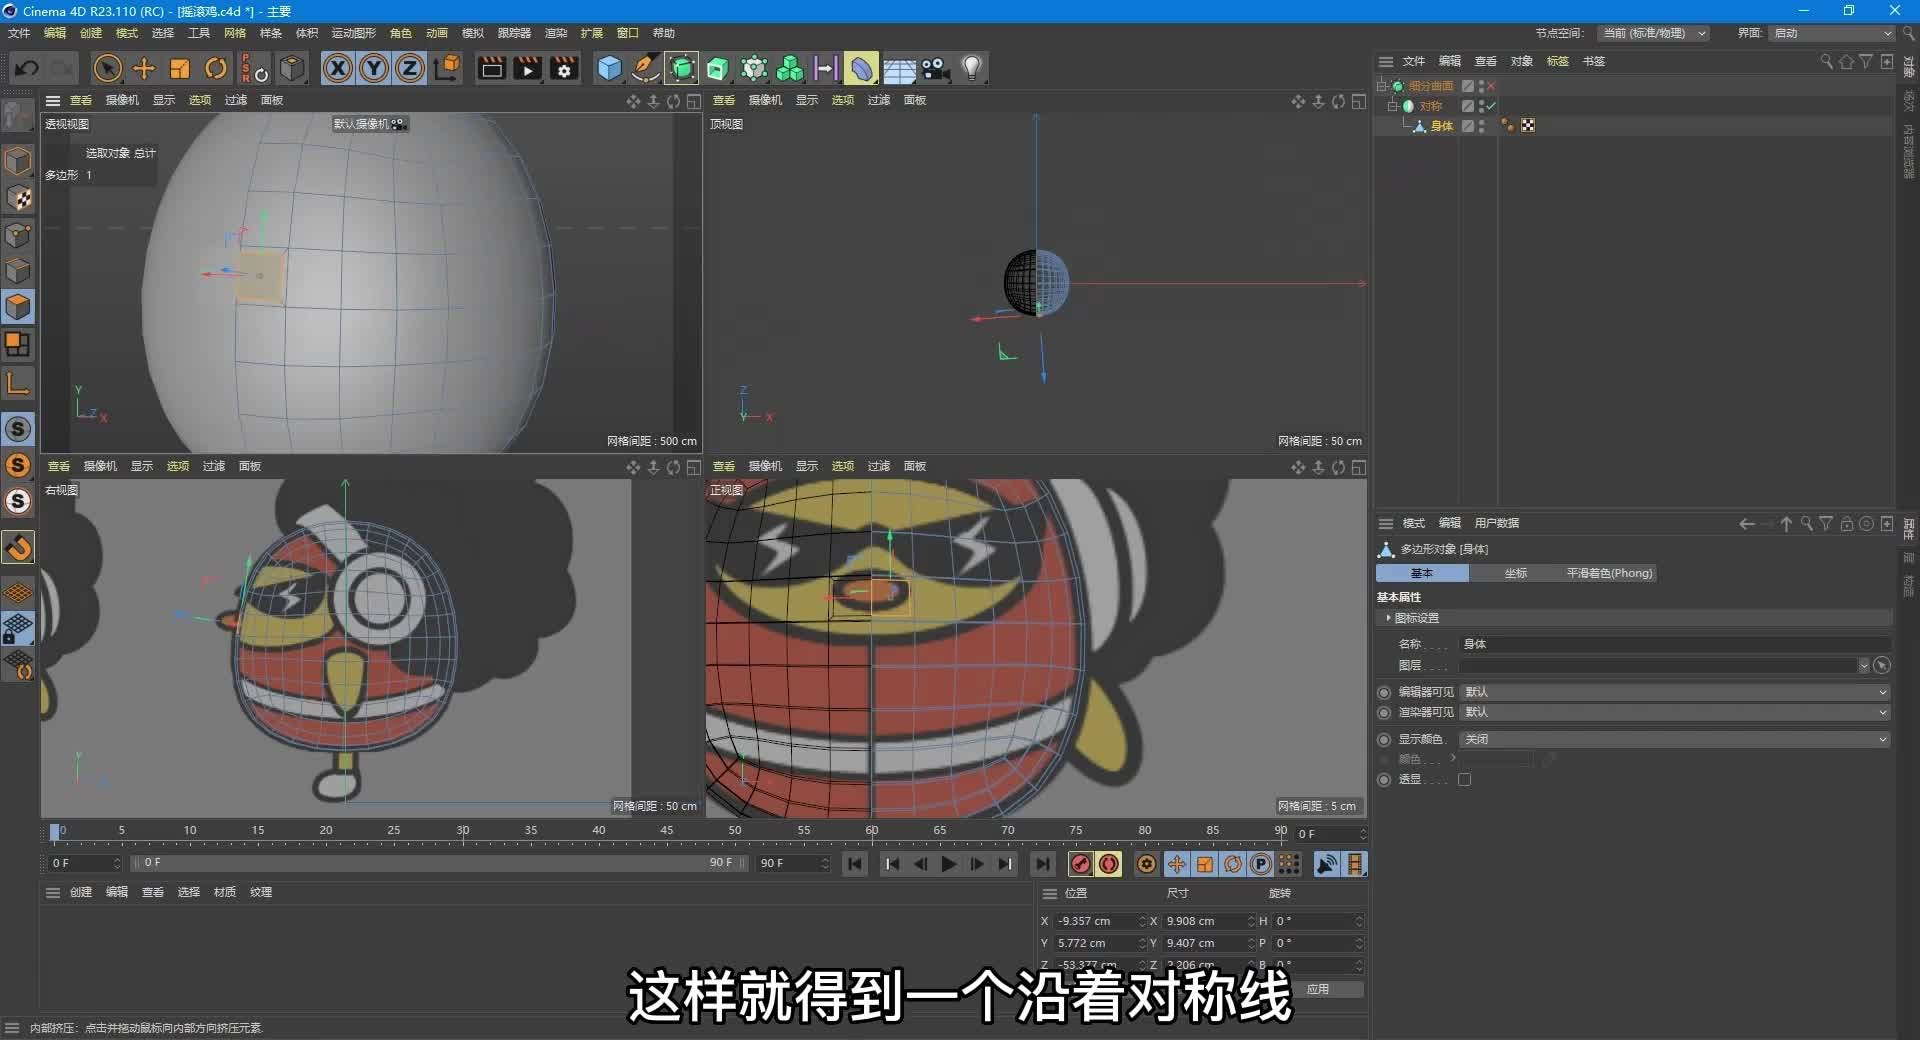Select the Live Selection tool
Image resolution: width=1920 pixels, height=1040 pixels.
coord(107,68)
